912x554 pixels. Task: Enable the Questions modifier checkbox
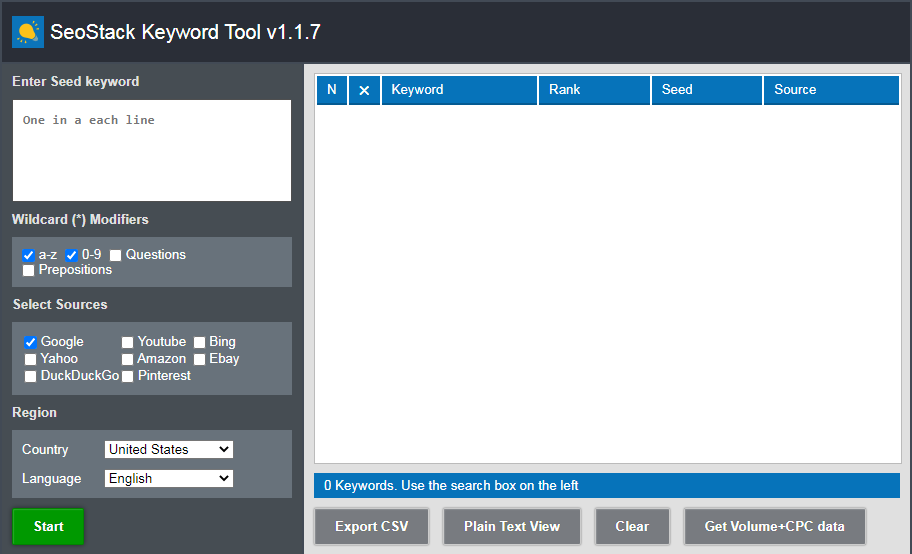[116, 255]
